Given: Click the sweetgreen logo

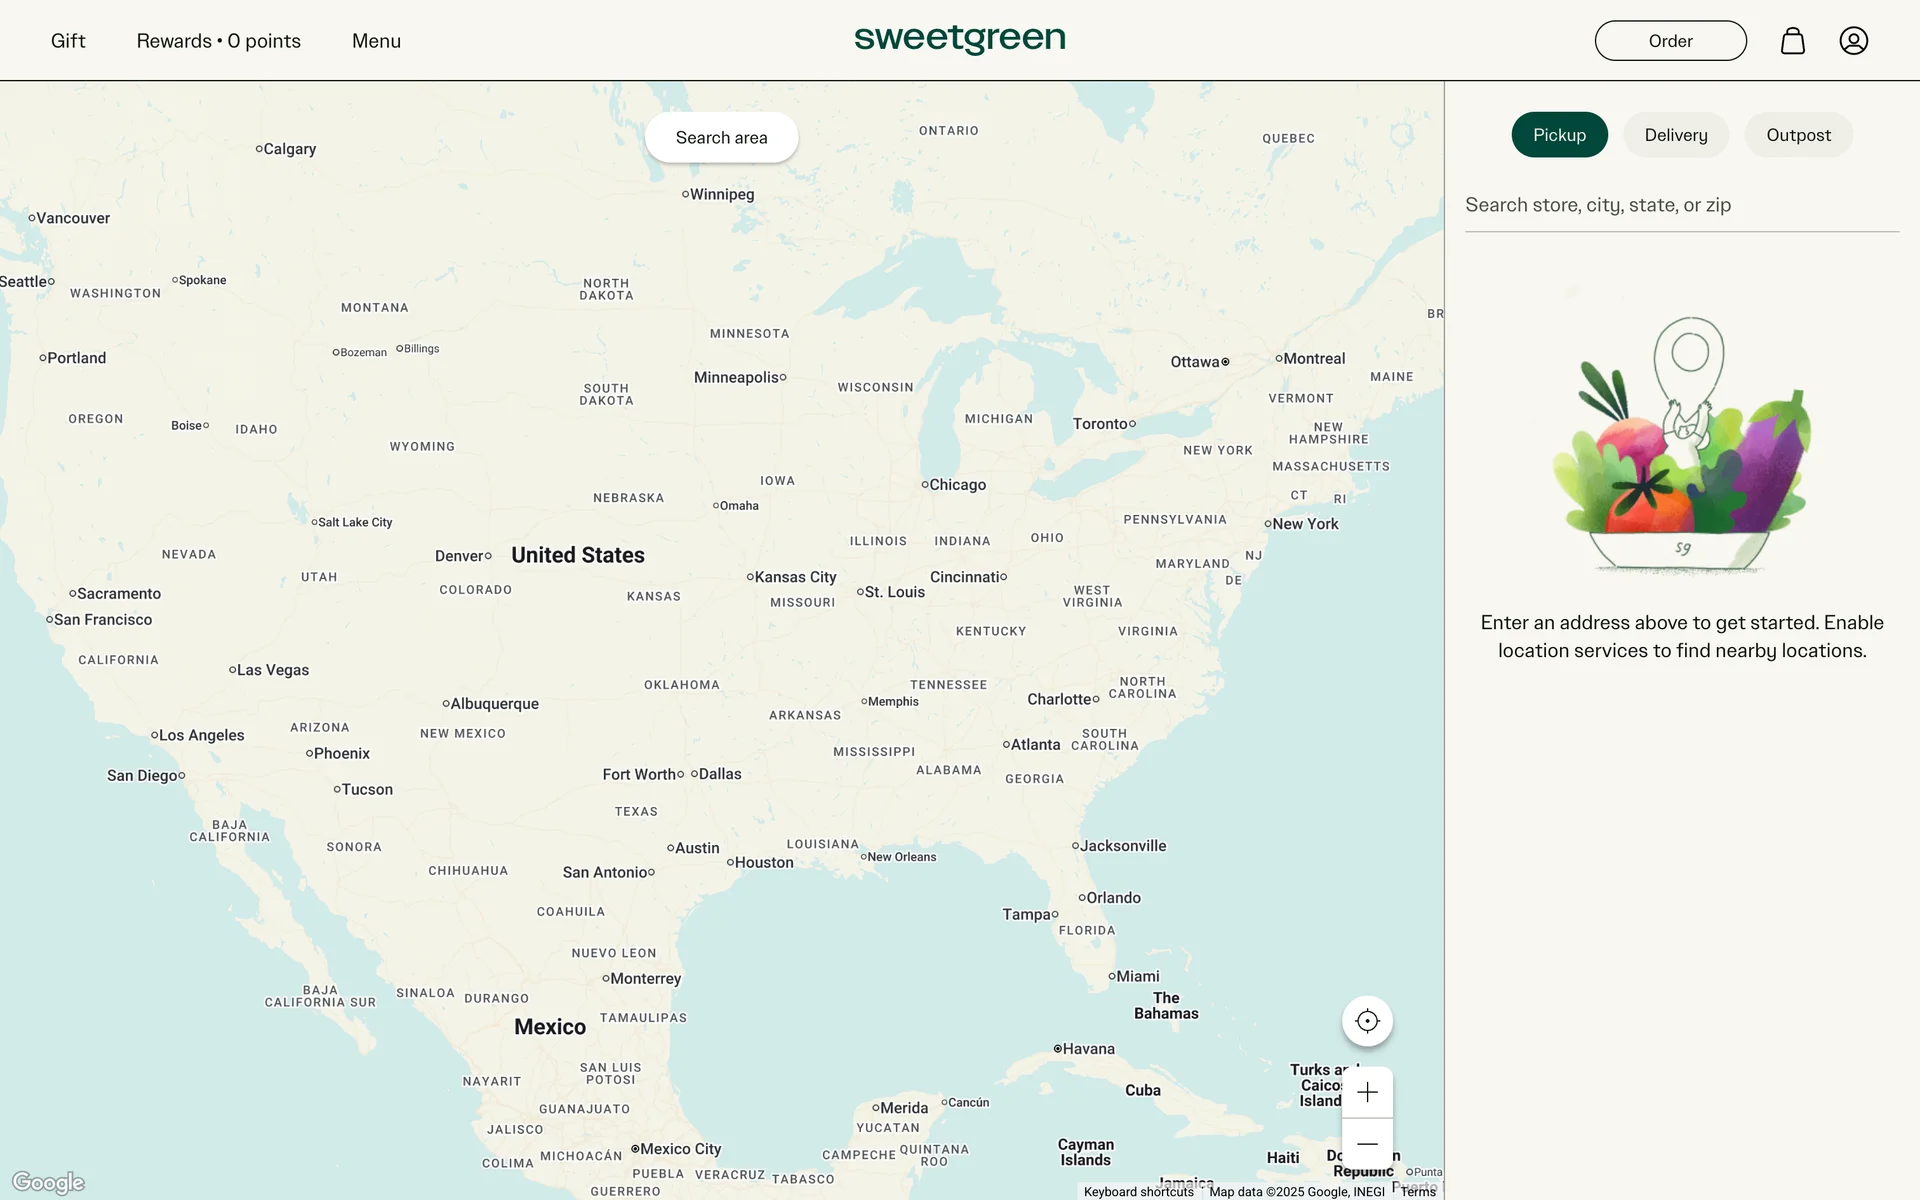Looking at the screenshot, I should 959,39.
